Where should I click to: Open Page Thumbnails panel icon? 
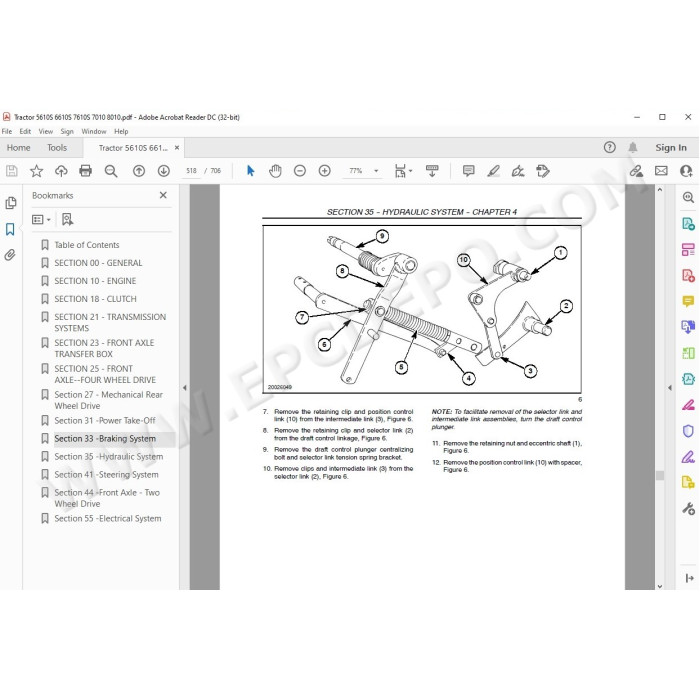coord(11,203)
